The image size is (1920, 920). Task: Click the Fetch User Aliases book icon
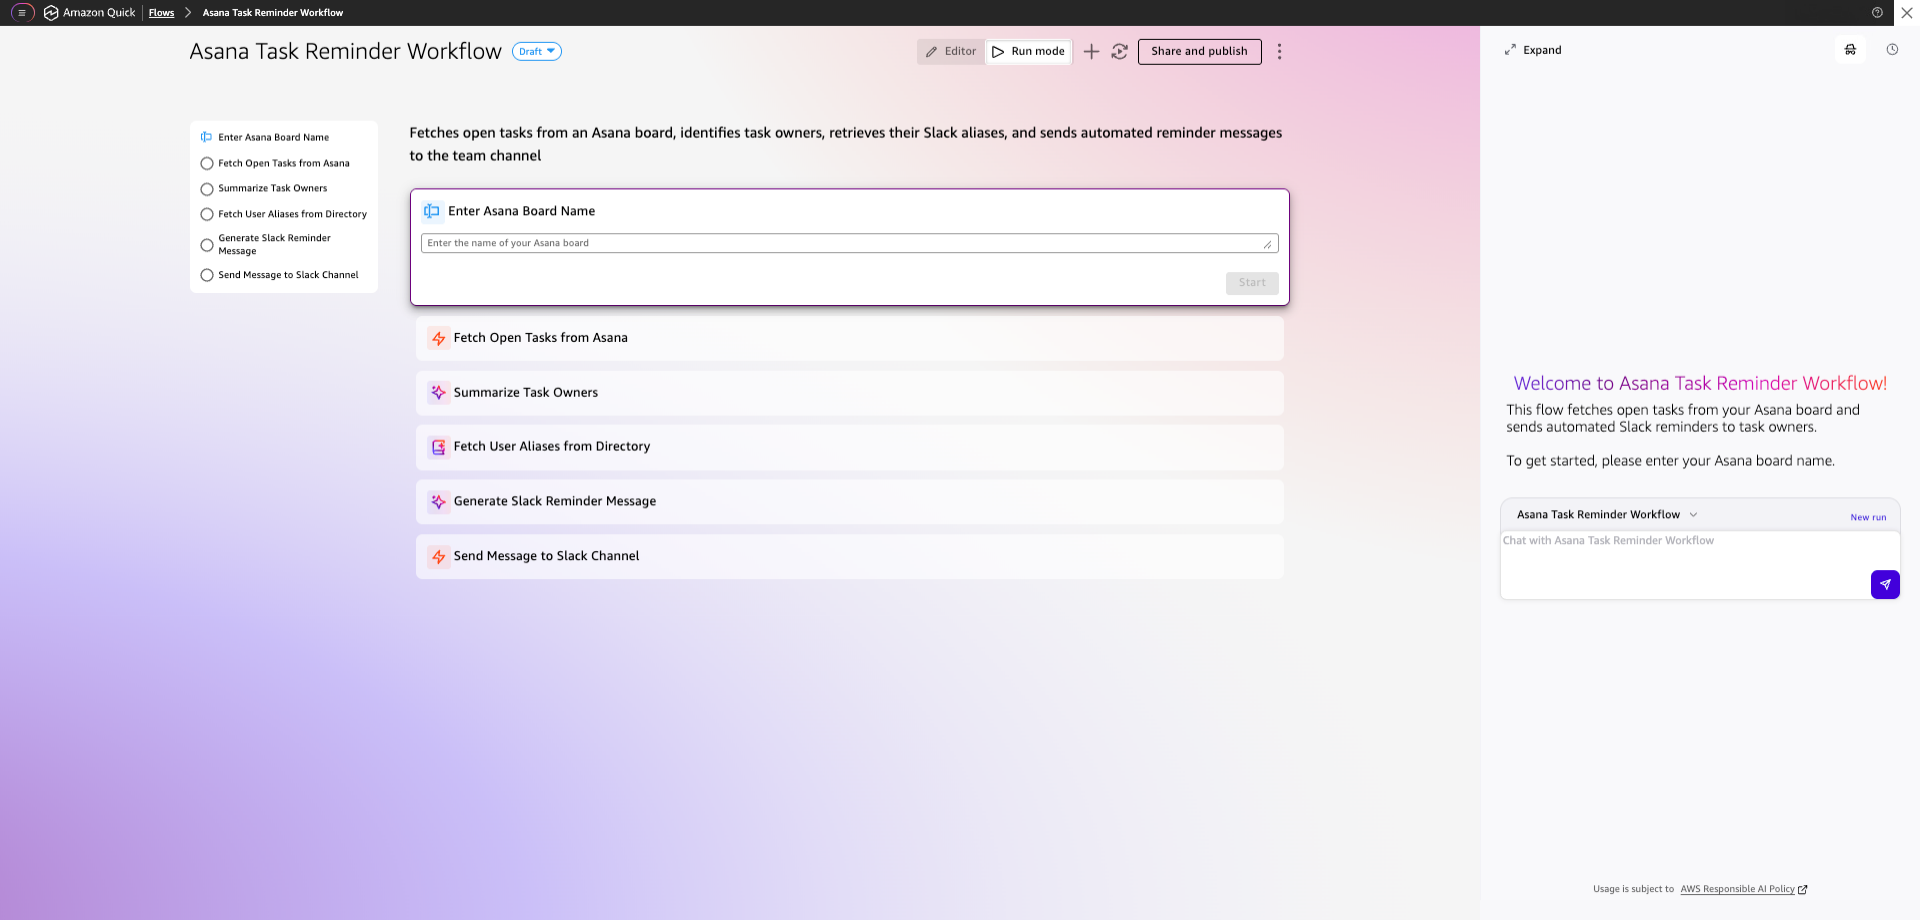pos(438,447)
